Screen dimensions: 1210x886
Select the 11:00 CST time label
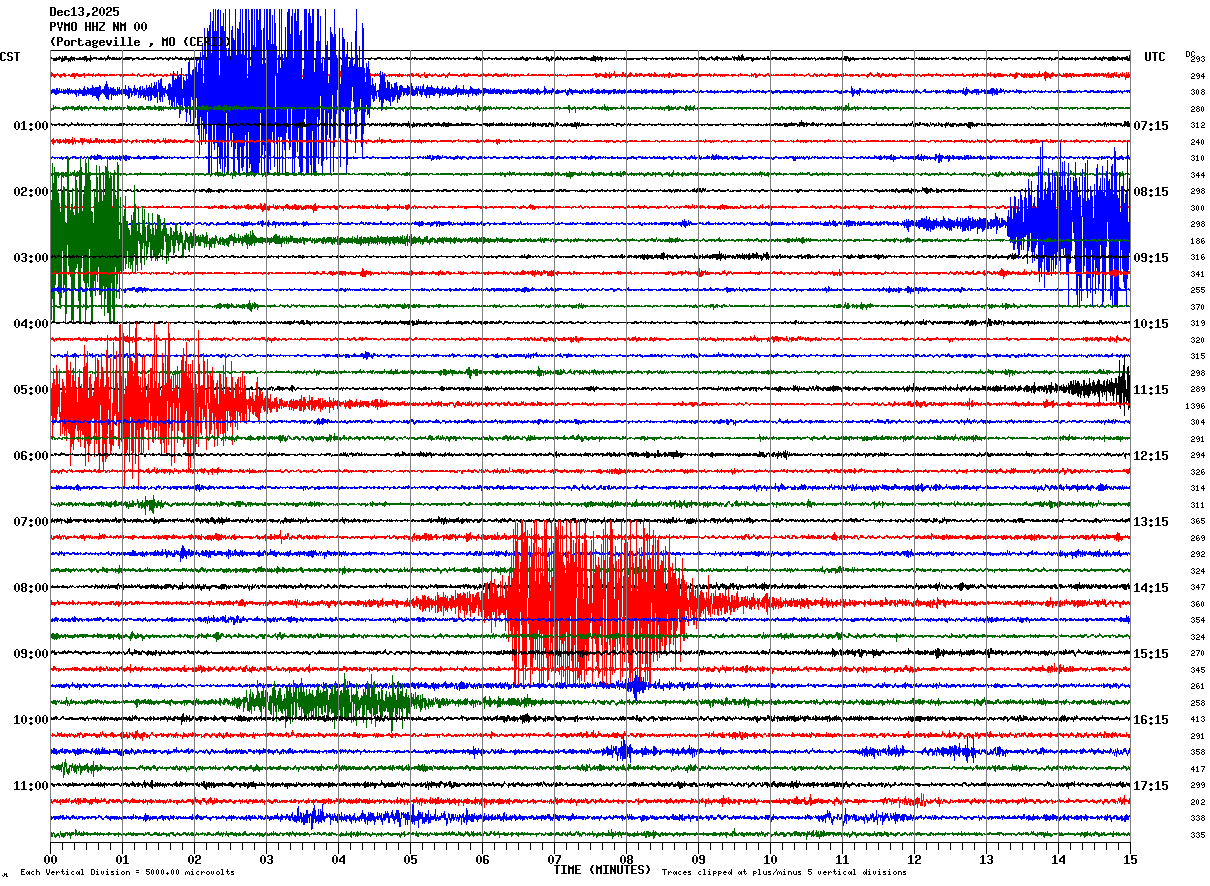pos(31,786)
